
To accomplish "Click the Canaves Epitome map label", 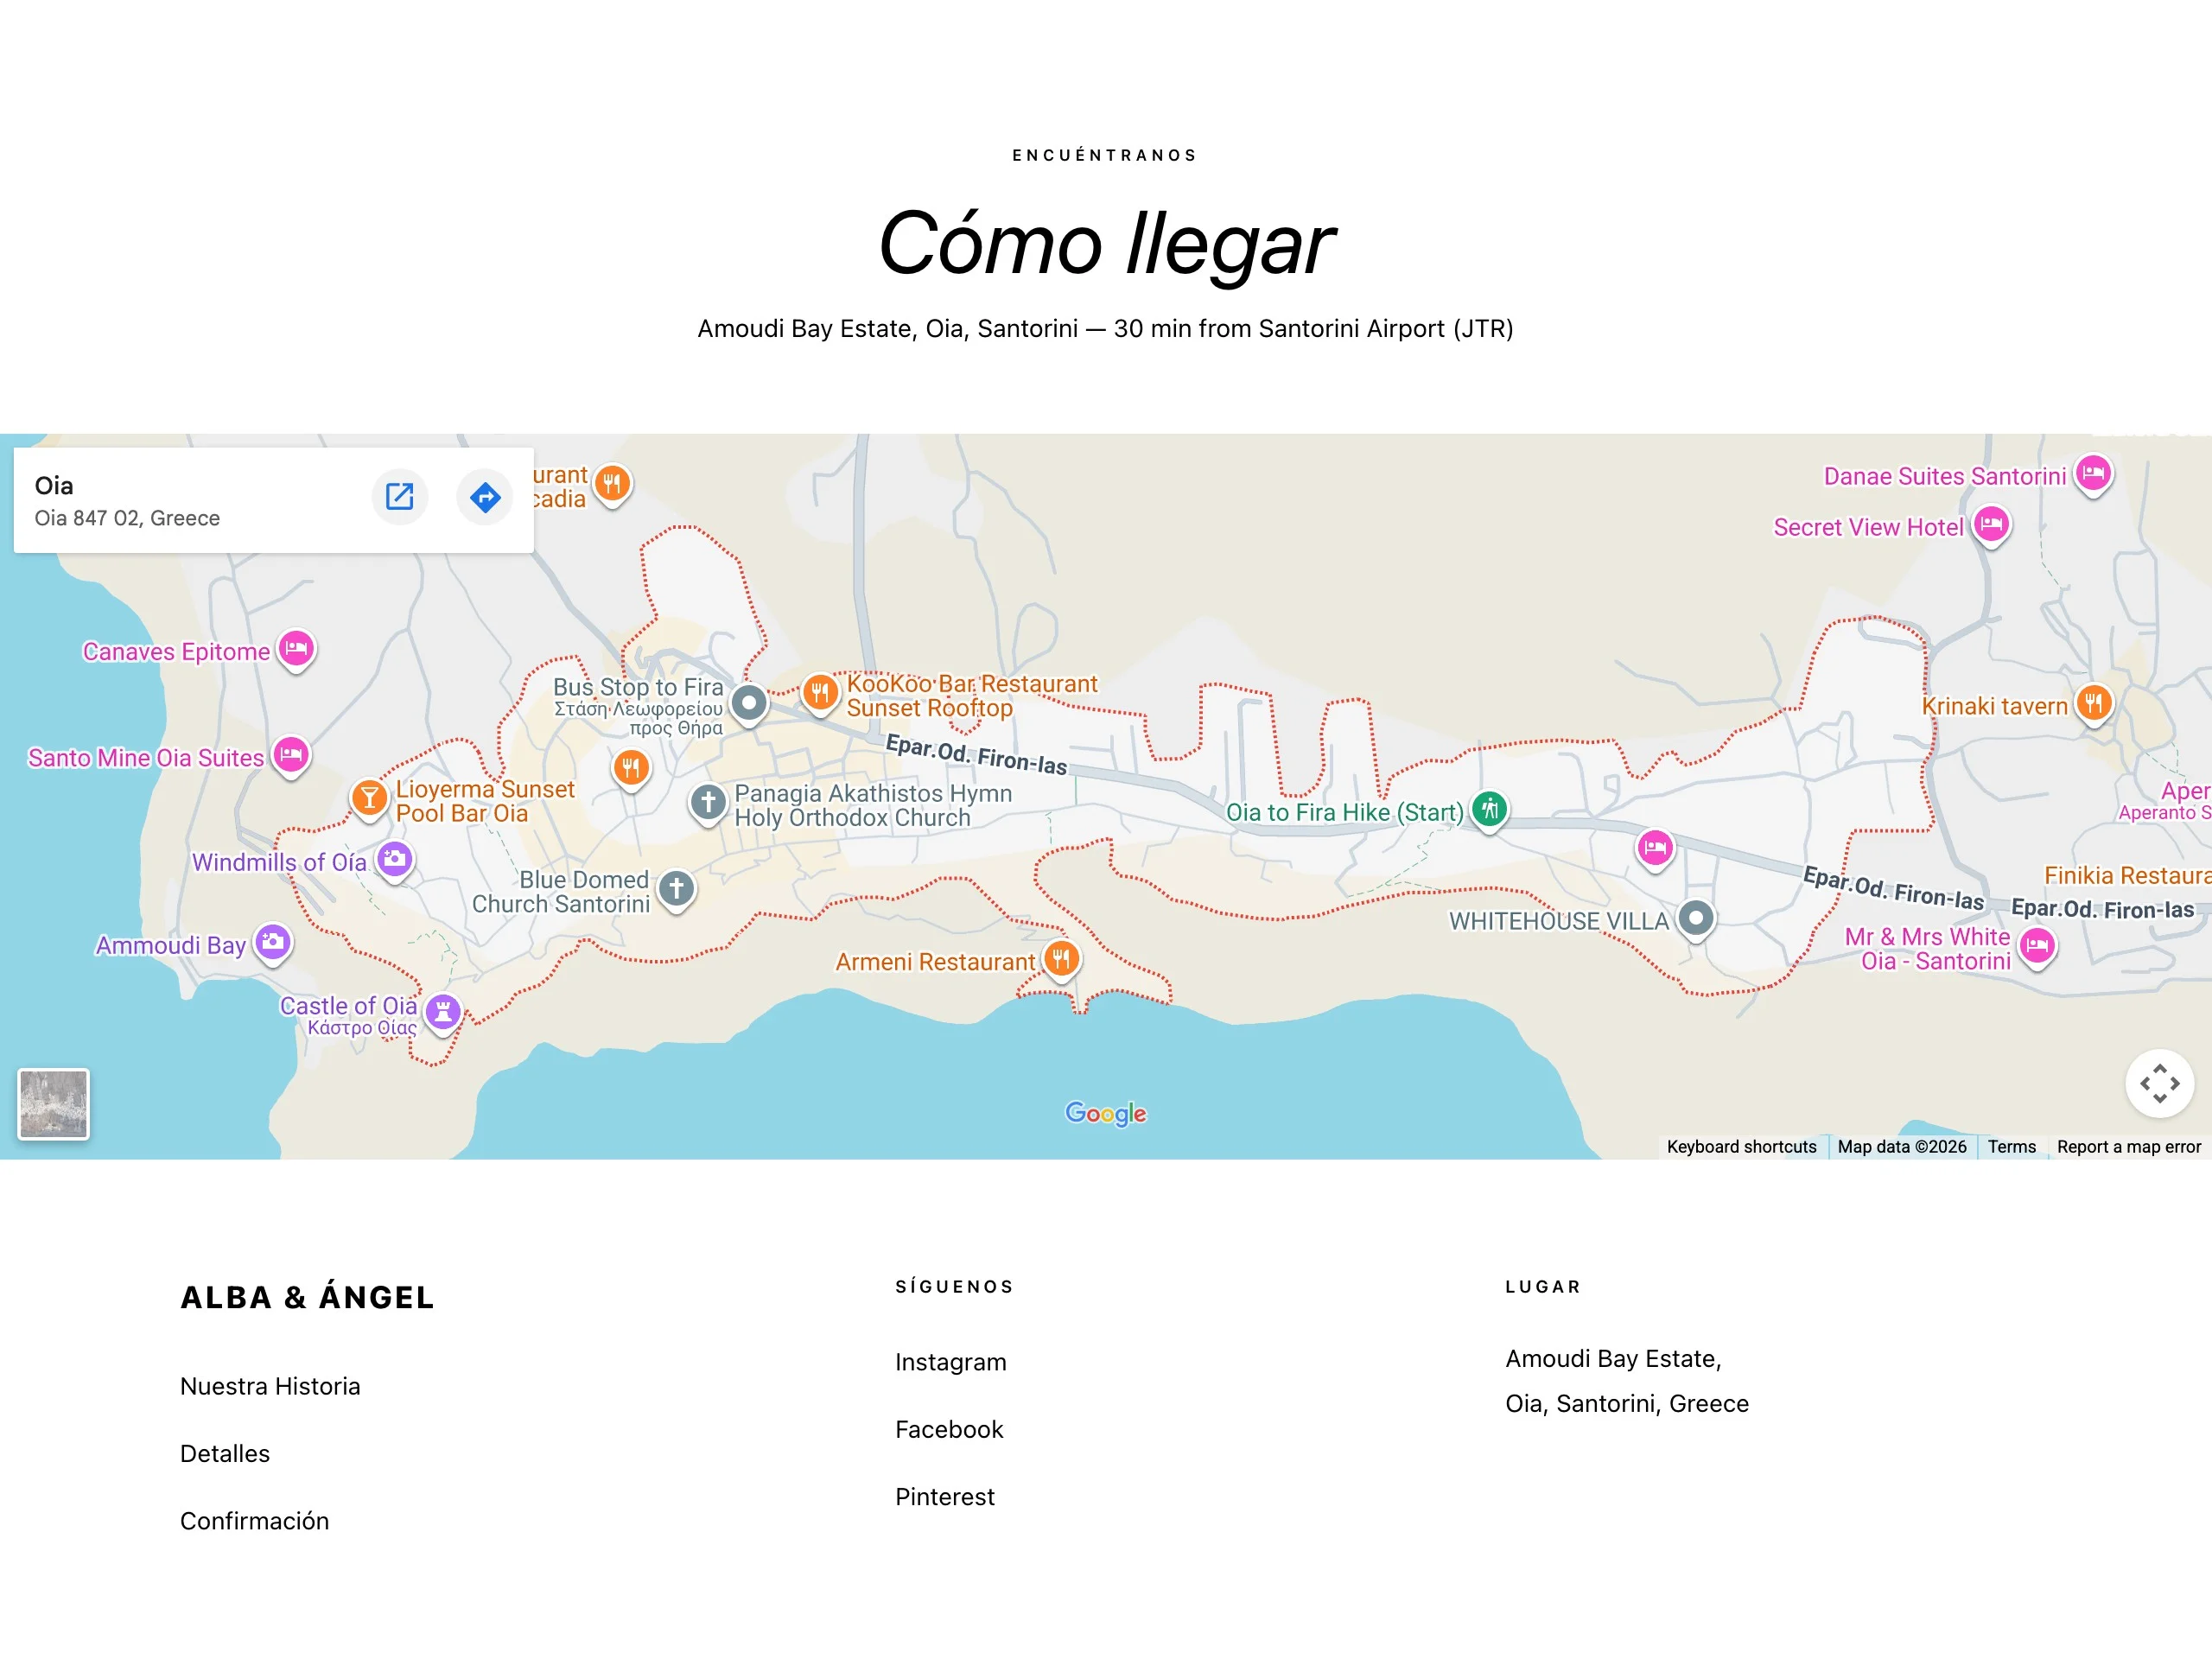I will (x=176, y=652).
